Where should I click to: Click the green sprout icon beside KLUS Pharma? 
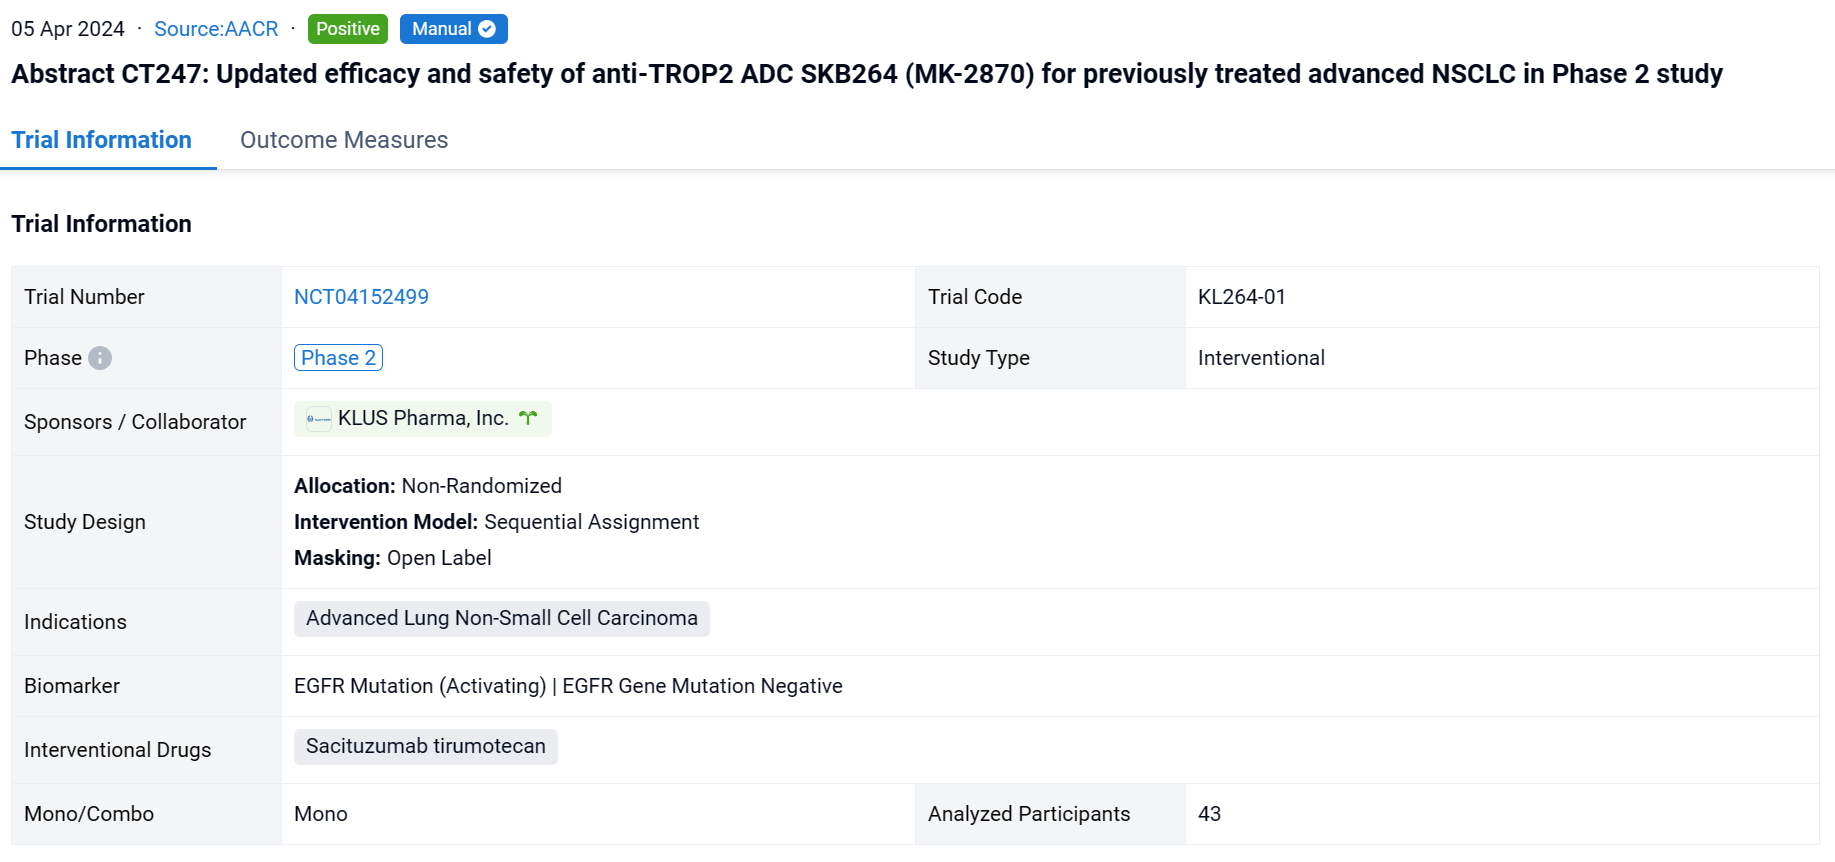528,418
